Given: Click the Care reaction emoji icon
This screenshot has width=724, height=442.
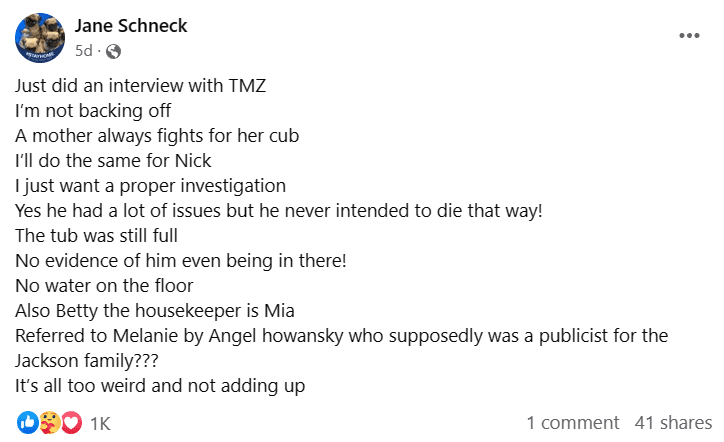Looking at the screenshot, I should (50, 422).
